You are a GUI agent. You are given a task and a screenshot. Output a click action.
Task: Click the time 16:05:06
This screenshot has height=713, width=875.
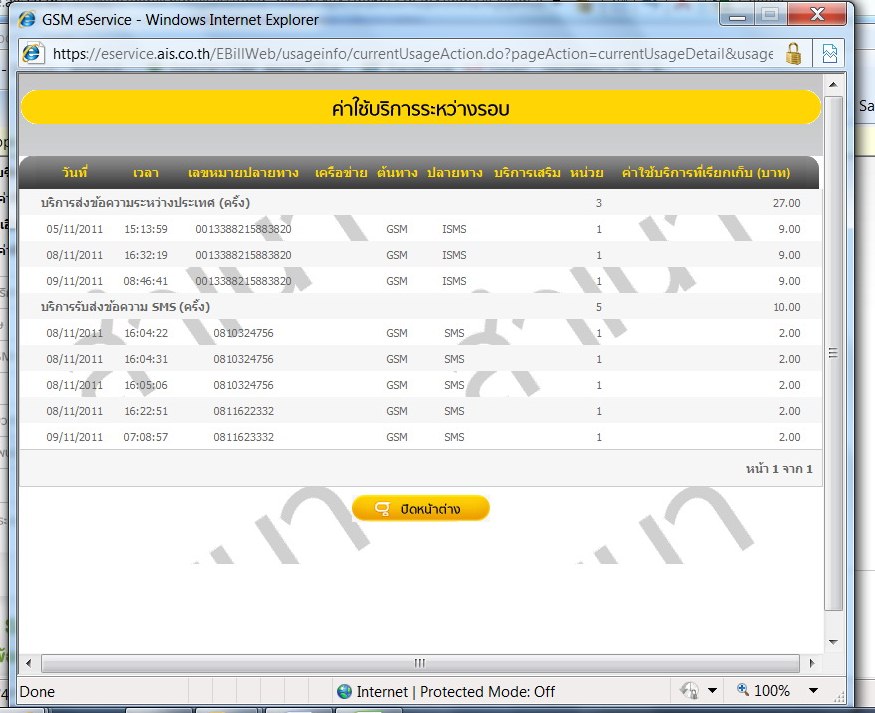146,386
